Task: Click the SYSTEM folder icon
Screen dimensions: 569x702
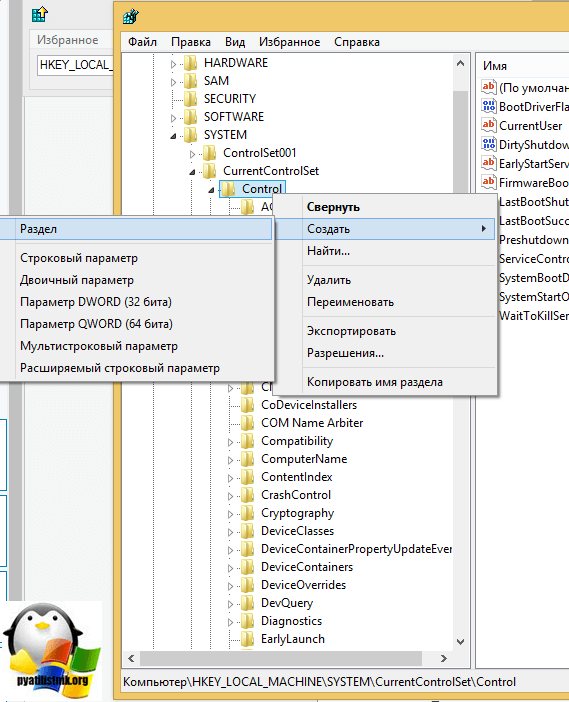Action: [191, 135]
